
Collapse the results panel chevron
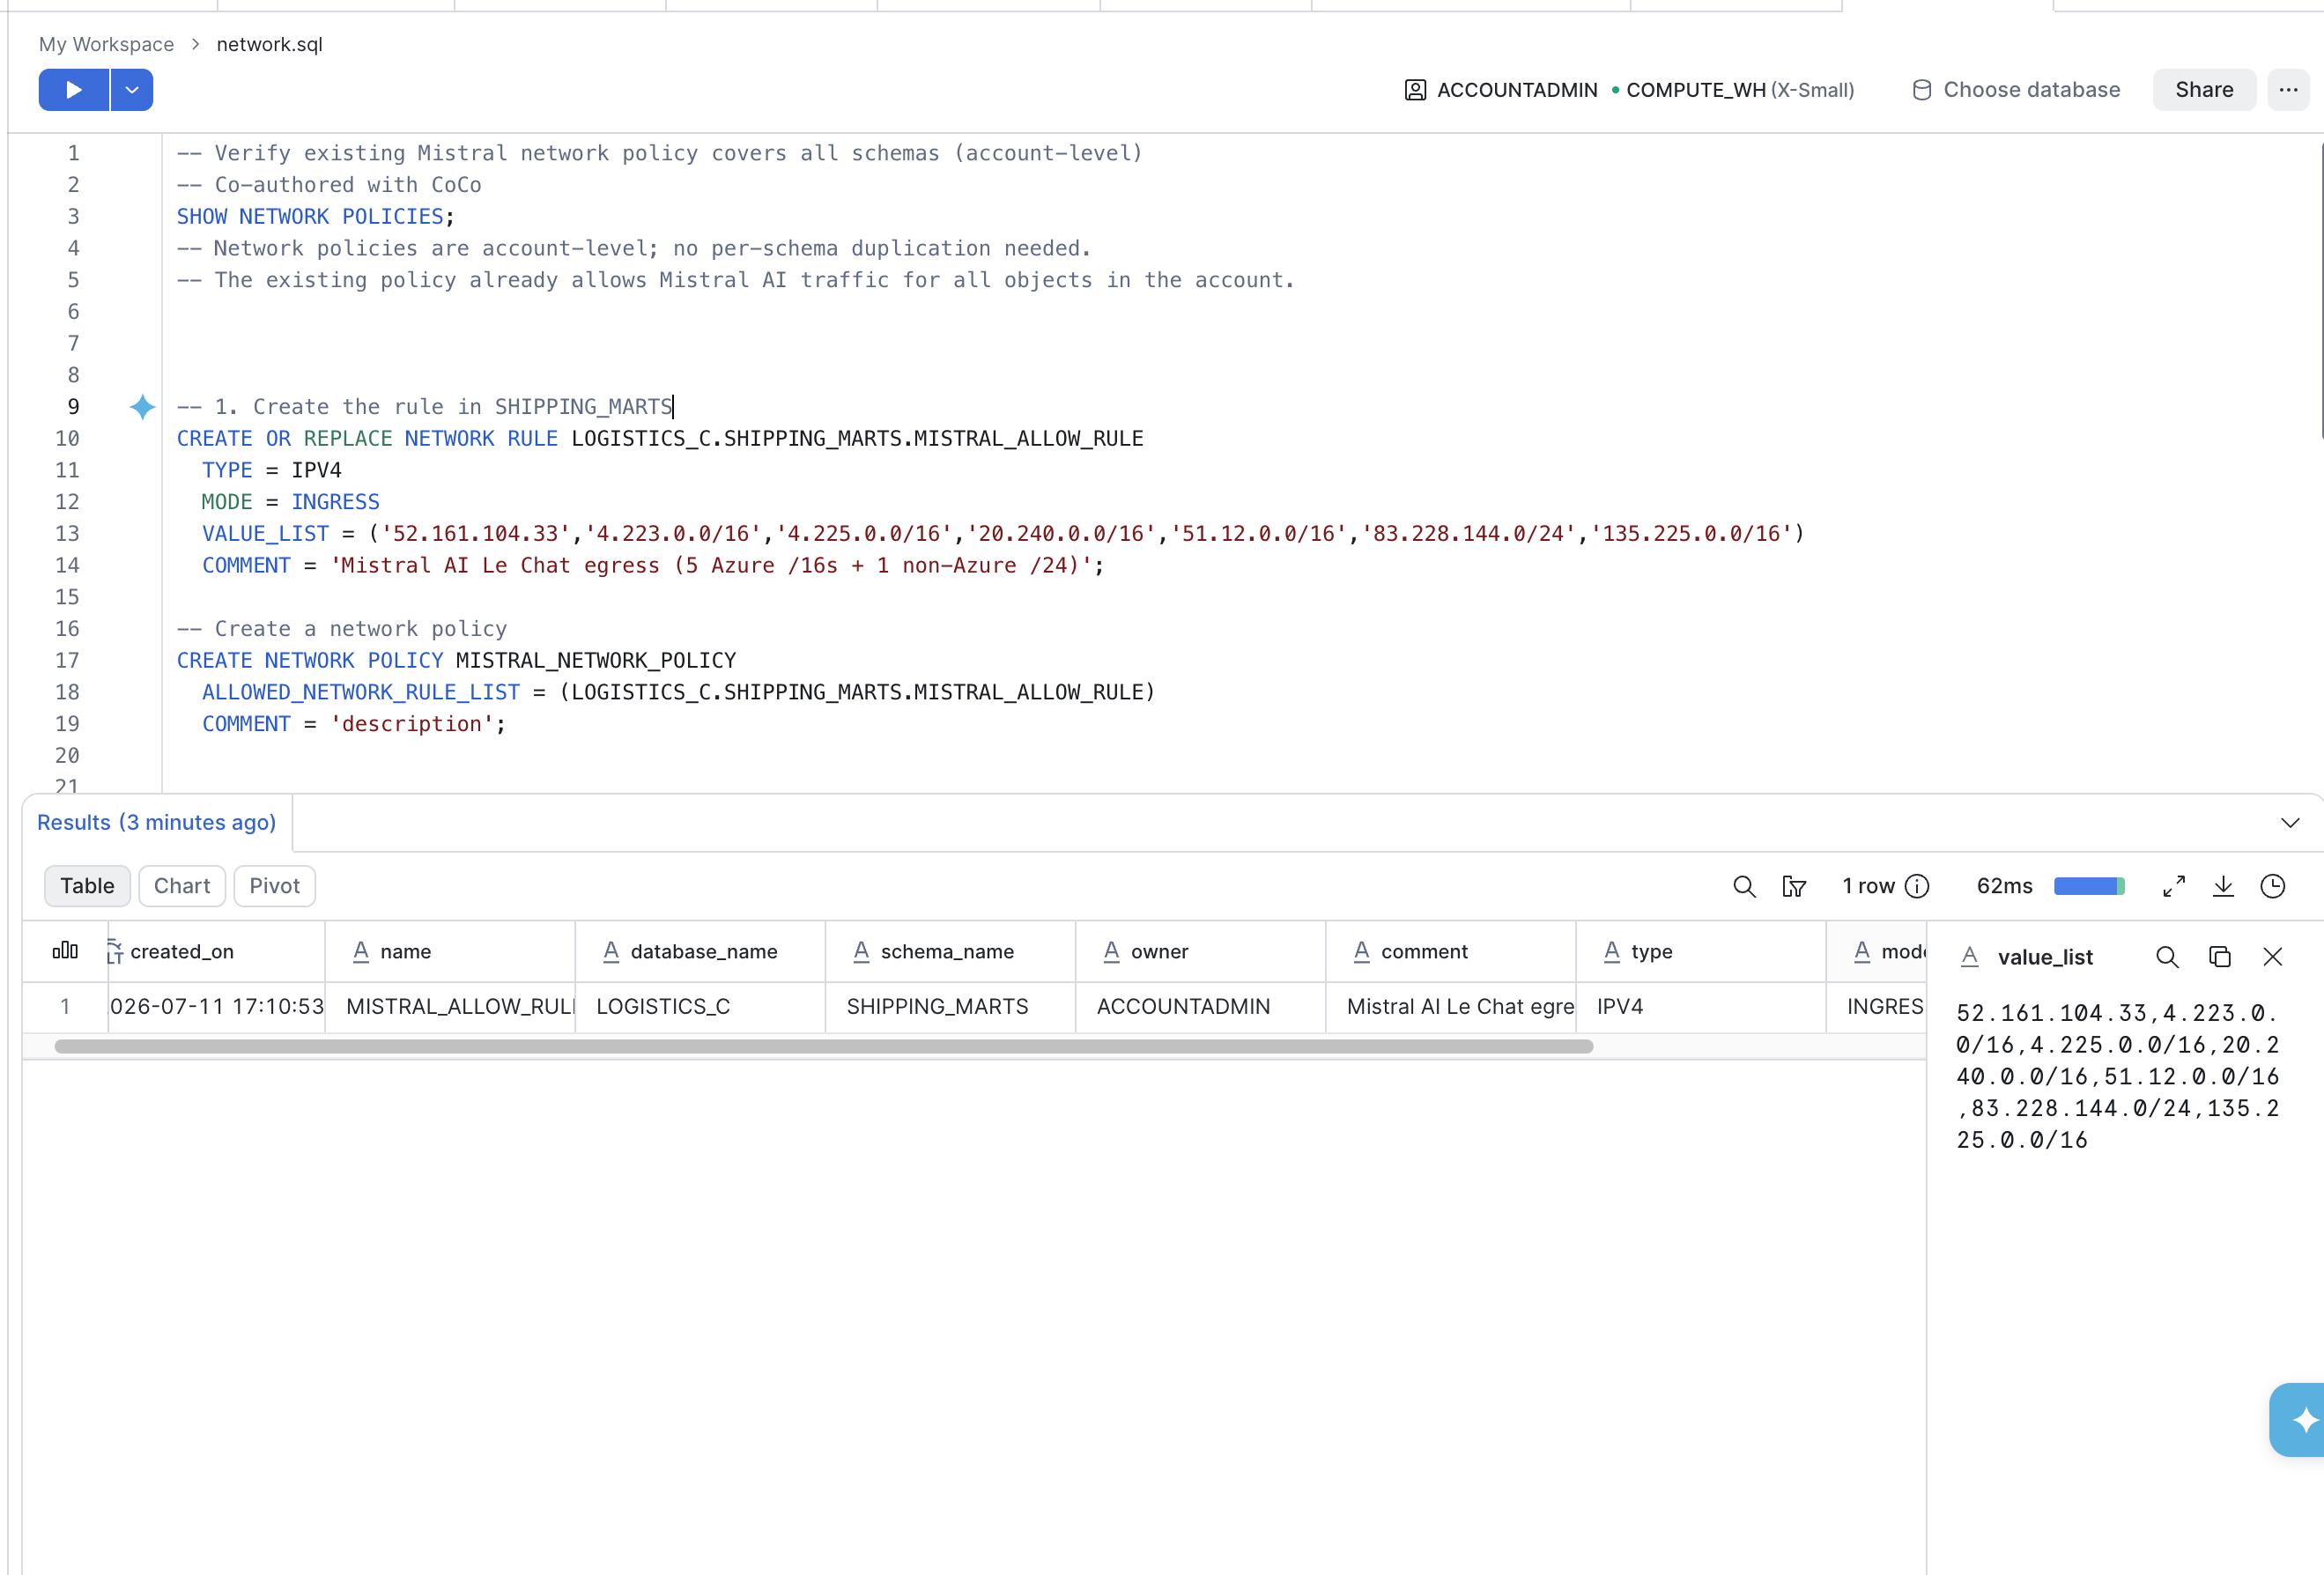click(x=2290, y=822)
